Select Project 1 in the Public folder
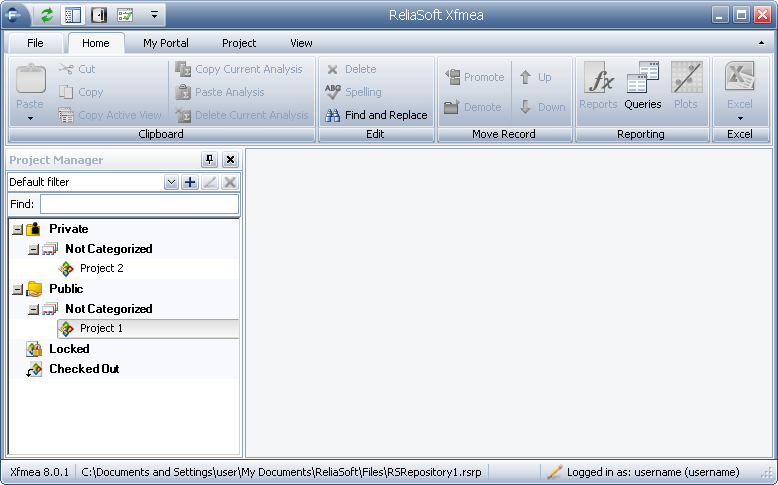Screen dimensions: 778x485 101,328
